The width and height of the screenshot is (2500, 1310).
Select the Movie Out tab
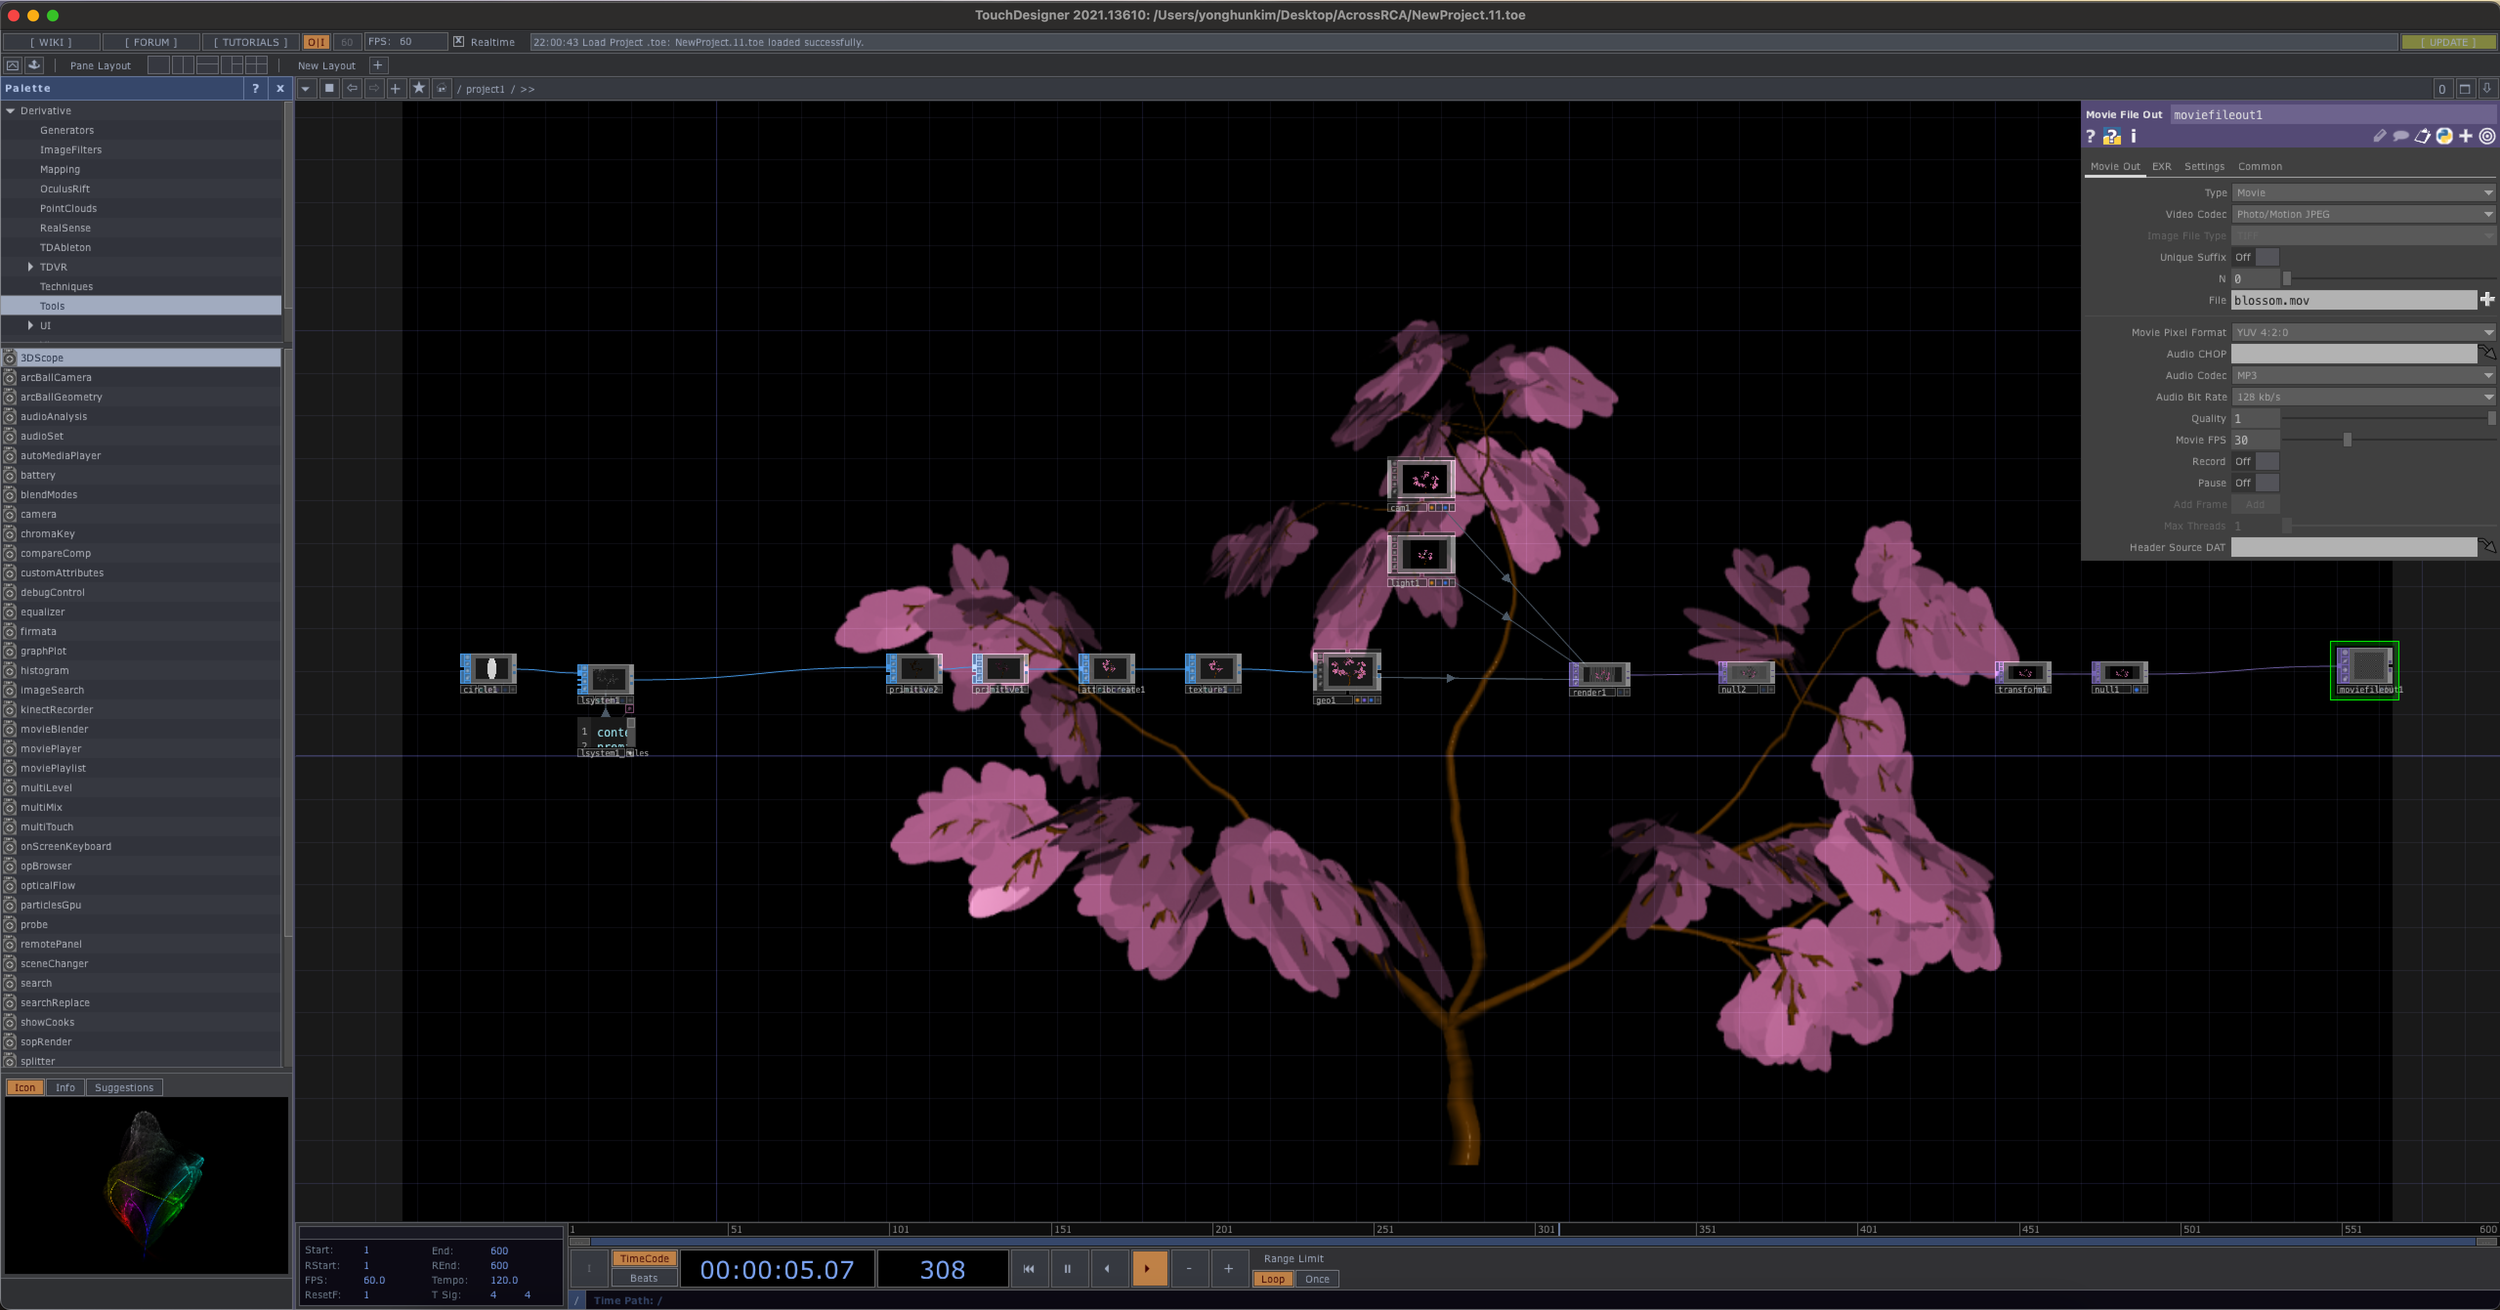[x=2115, y=167]
